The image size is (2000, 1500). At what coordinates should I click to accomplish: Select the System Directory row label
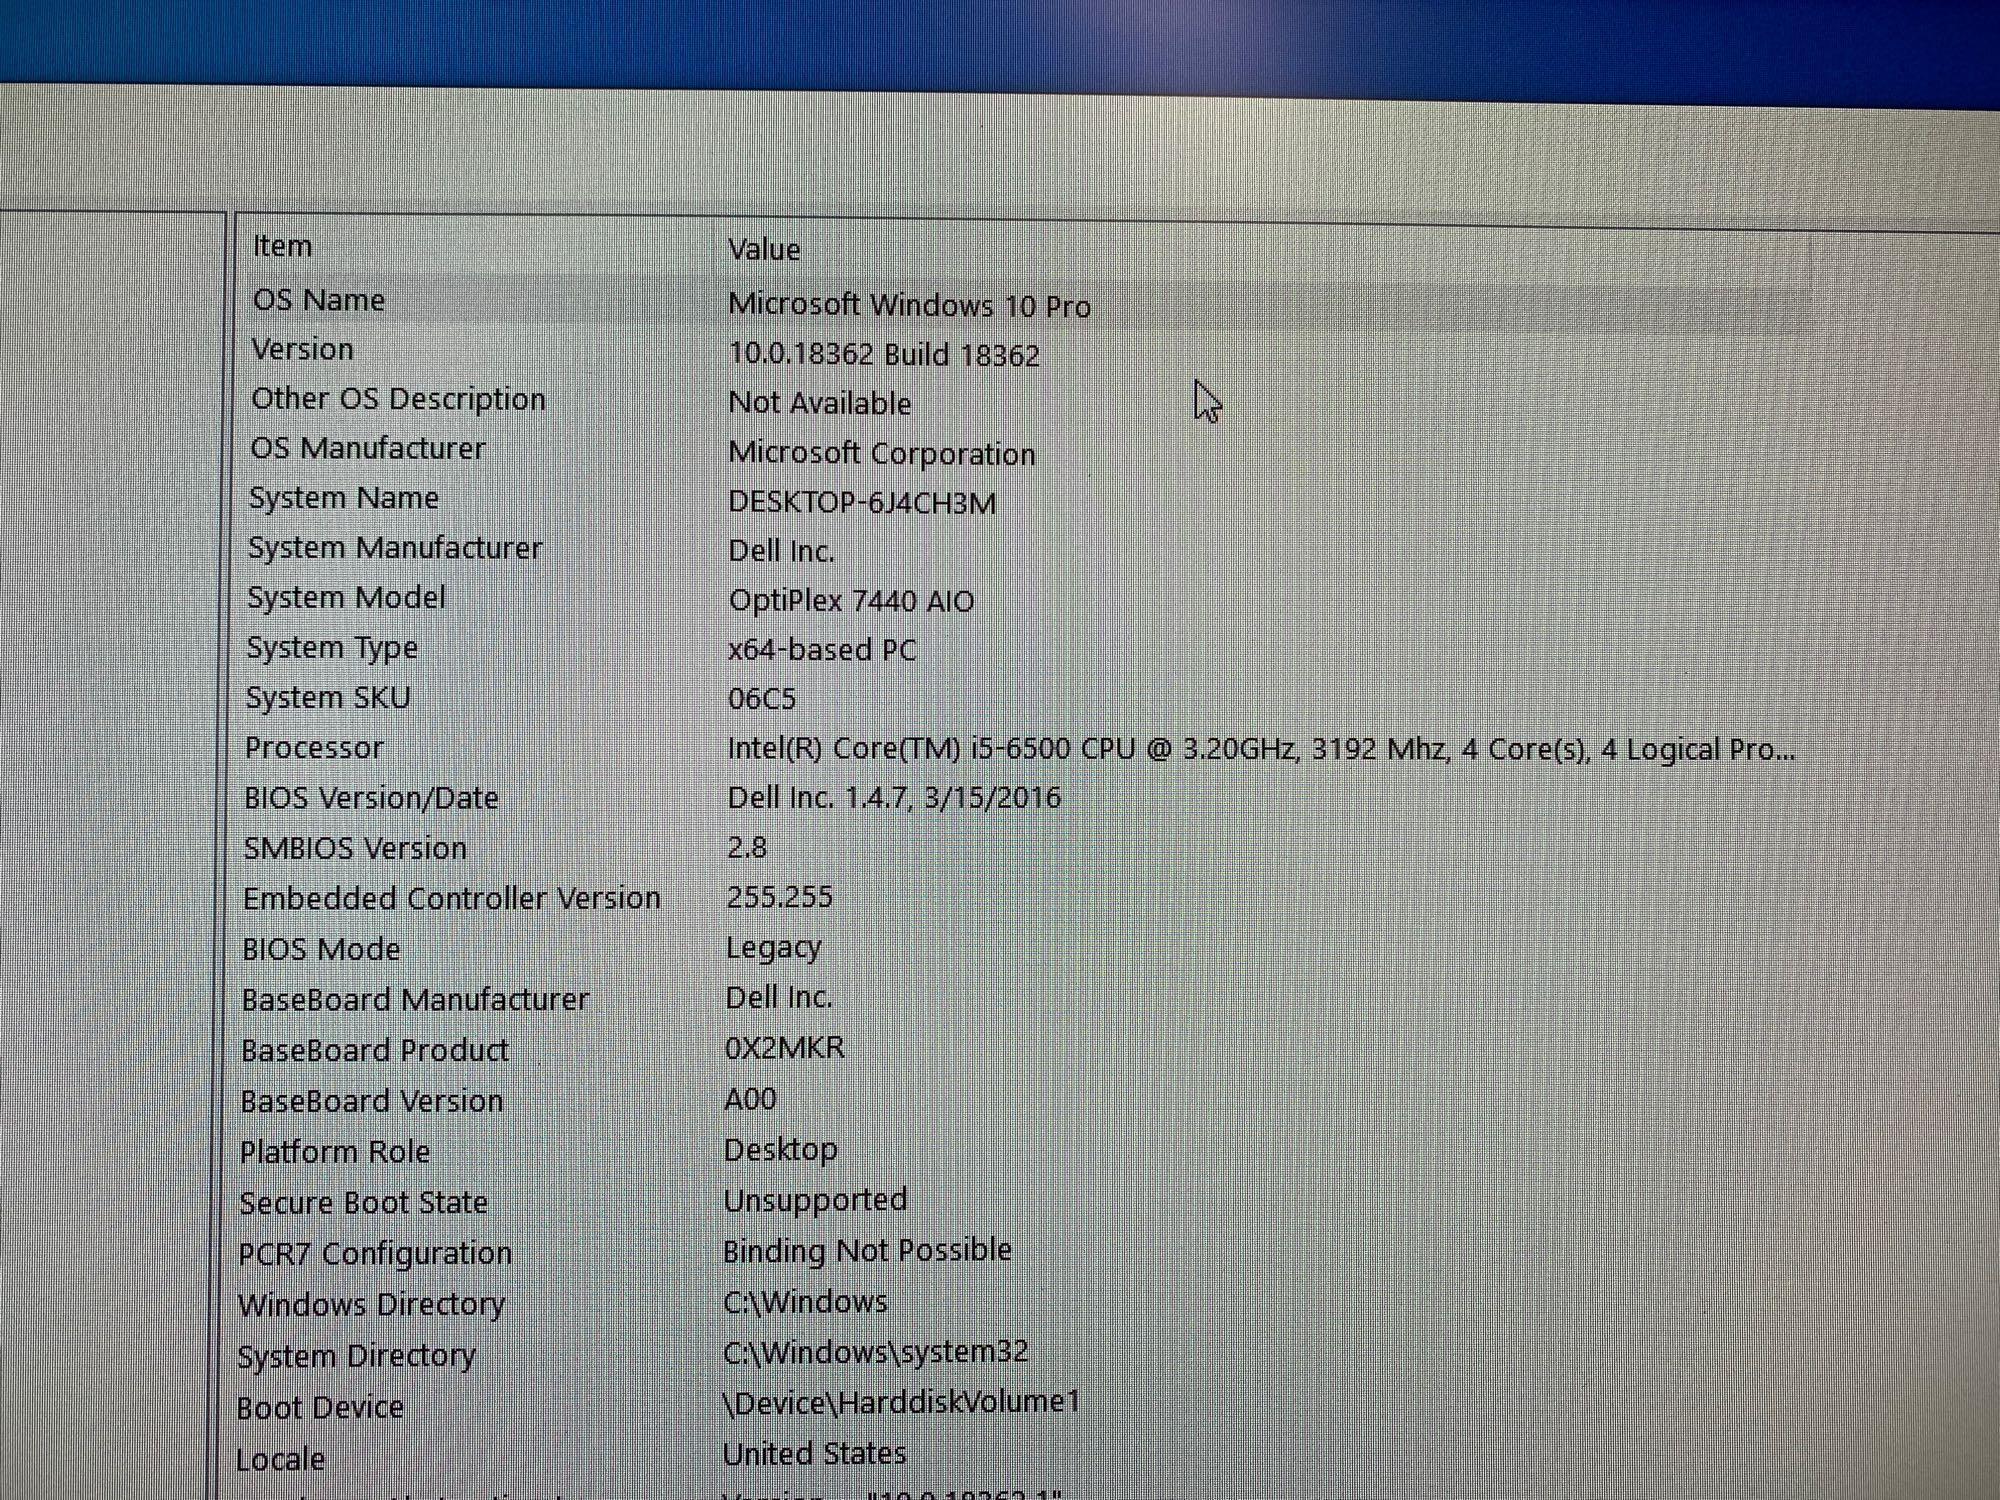pos(357,1357)
